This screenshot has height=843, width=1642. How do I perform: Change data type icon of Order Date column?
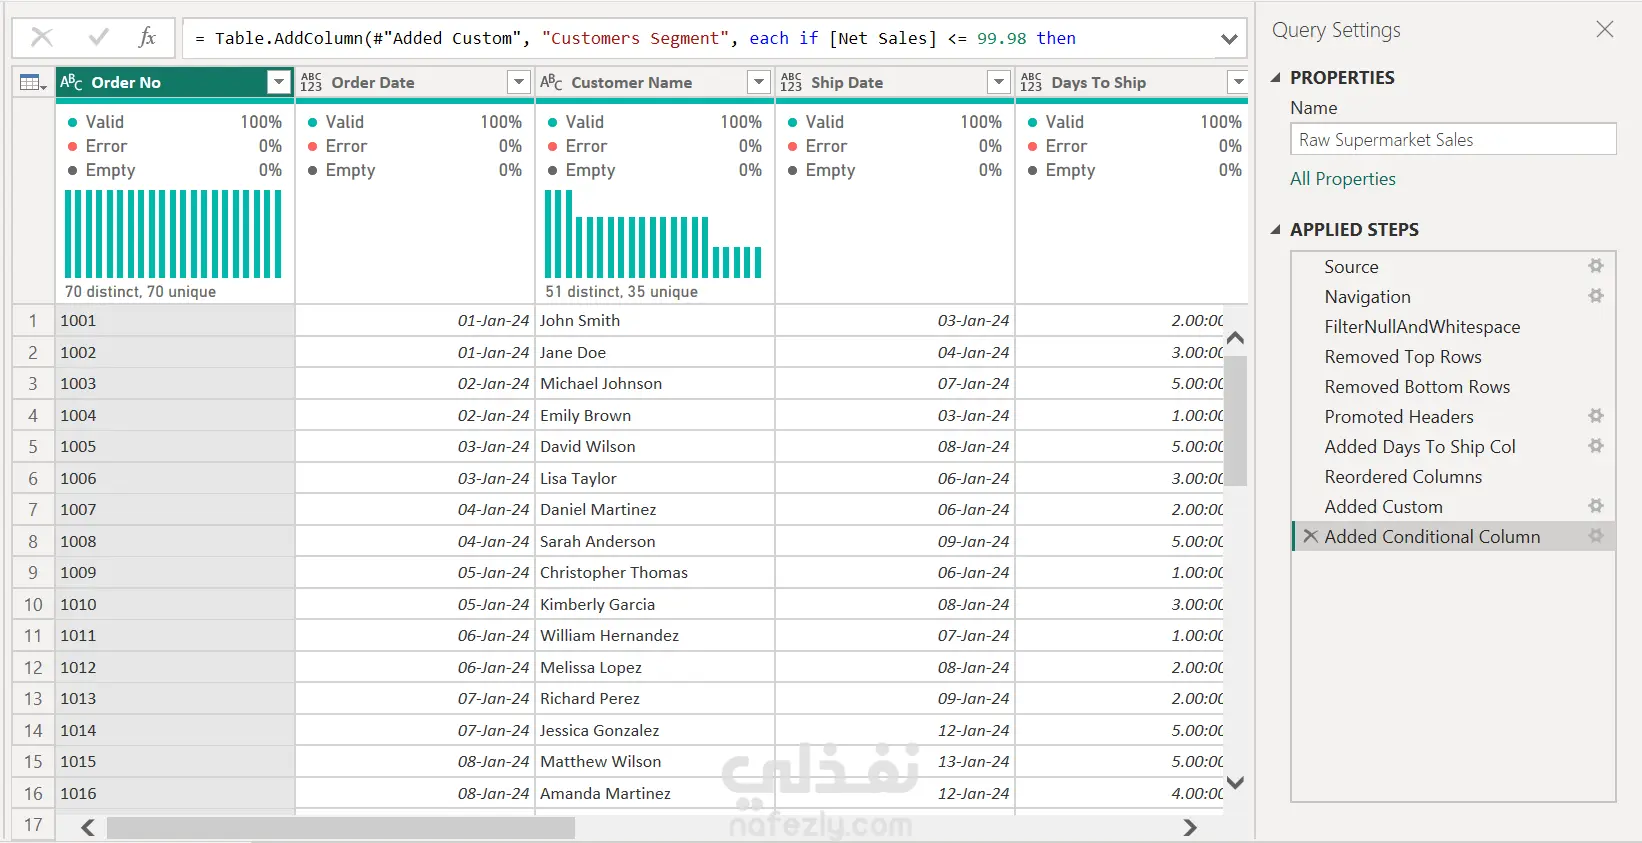coord(311,82)
